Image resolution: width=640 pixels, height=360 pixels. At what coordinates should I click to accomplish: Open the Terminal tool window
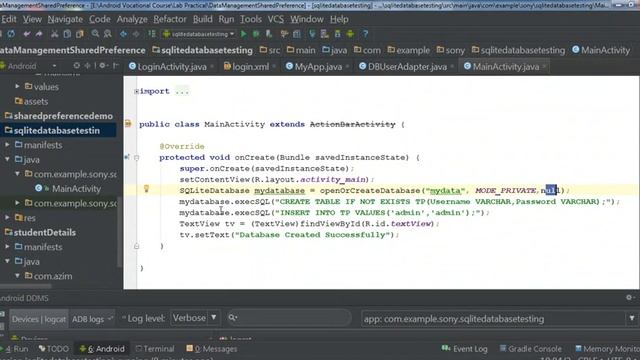tap(155, 349)
